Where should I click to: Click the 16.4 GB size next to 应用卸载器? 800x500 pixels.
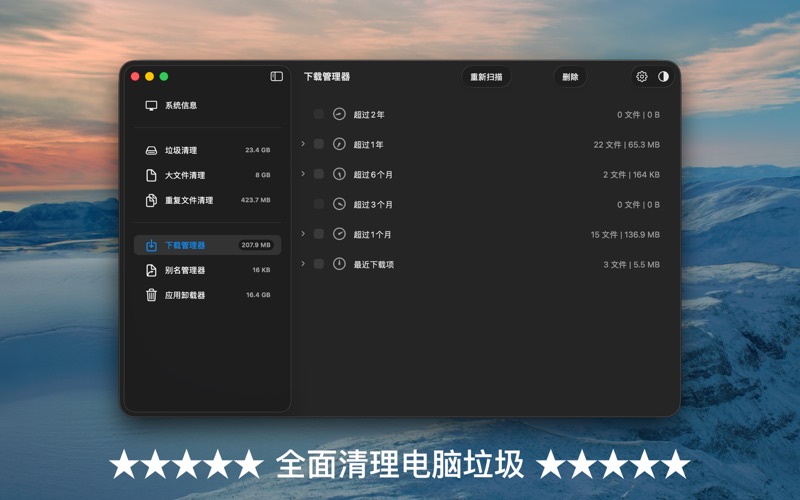(x=258, y=295)
